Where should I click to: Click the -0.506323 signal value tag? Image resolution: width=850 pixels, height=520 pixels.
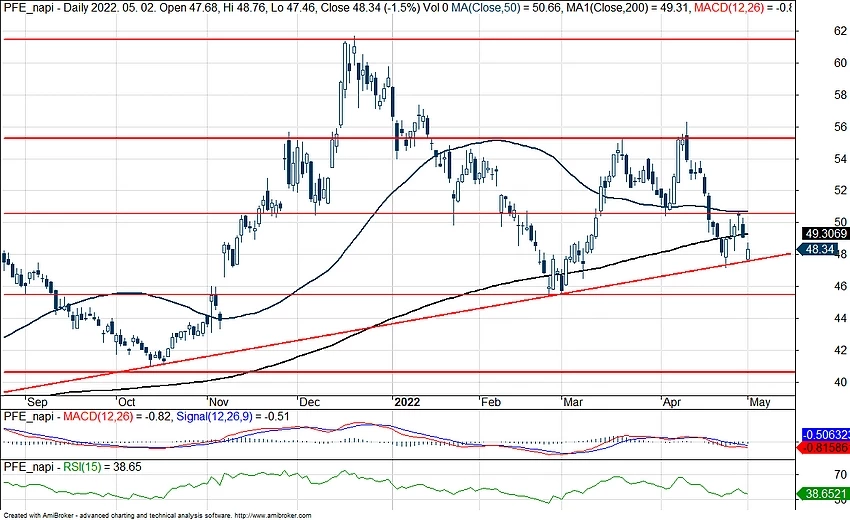tap(826, 434)
